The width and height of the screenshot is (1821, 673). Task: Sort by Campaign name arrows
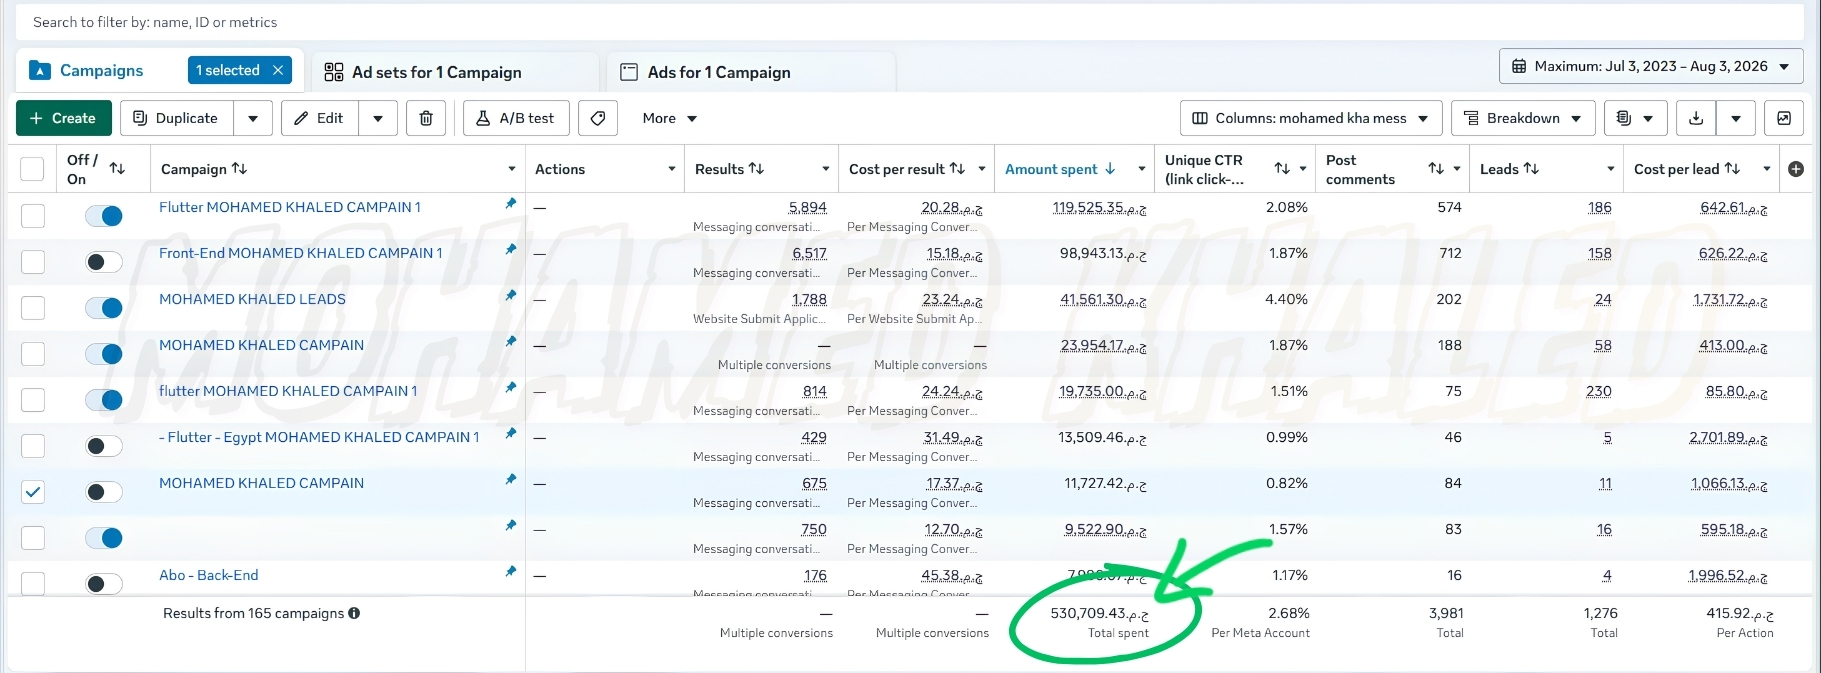pyautogui.click(x=239, y=168)
